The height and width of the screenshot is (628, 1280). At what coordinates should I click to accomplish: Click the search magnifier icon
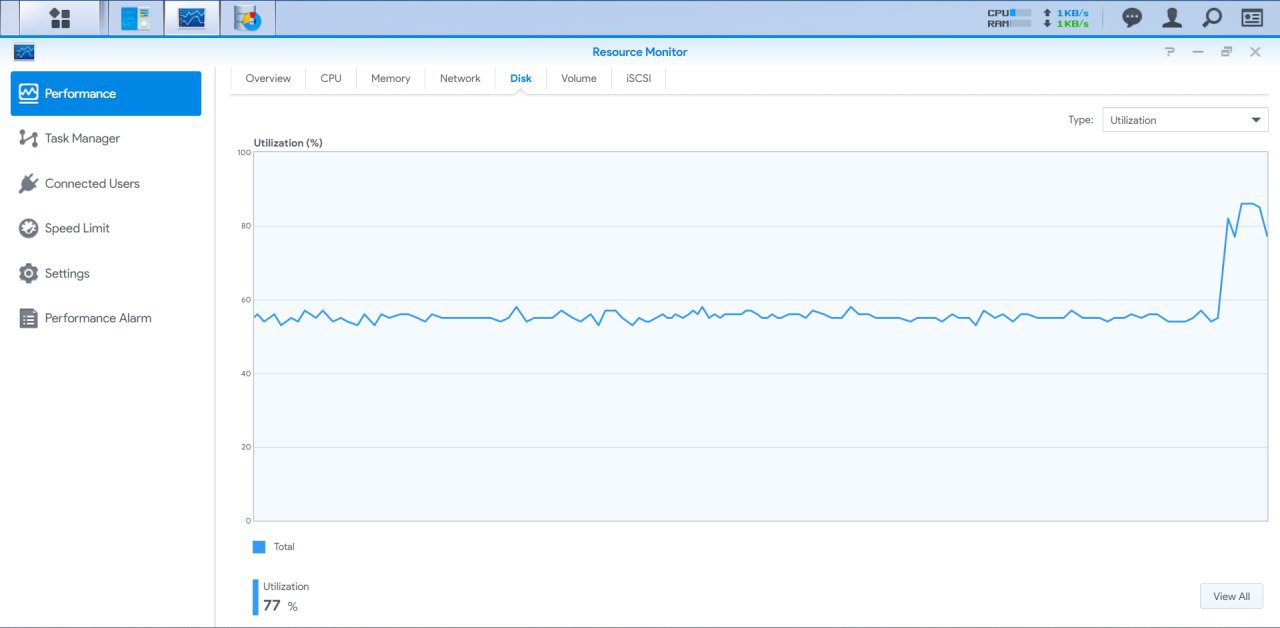[x=1211, y=18]
